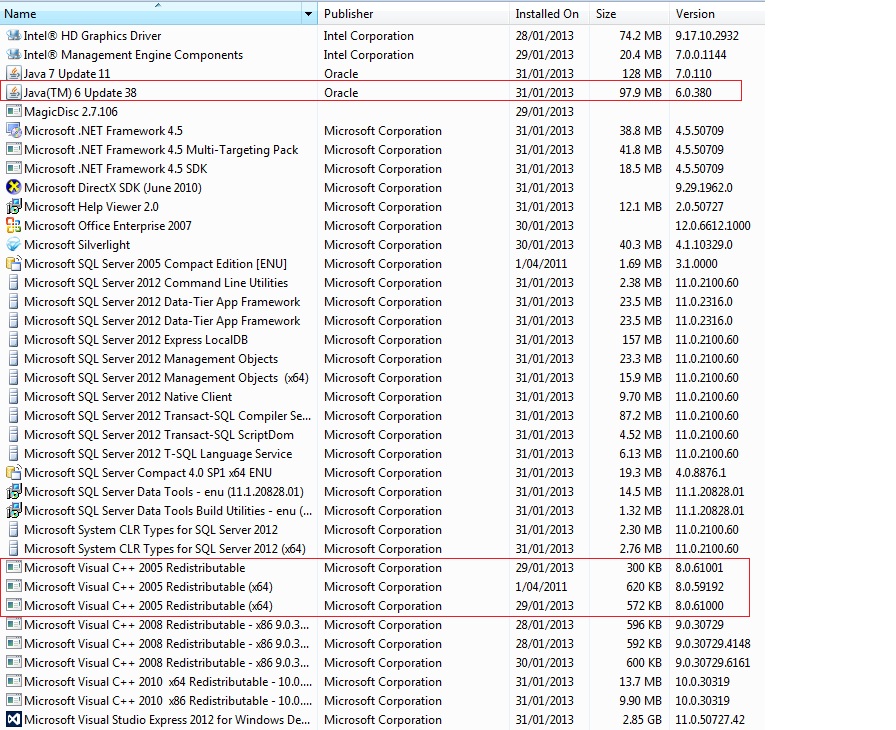The image size is (896, 730).
Task: Click the version 12.0.6612.1000 cell
Action: [713, 226]
